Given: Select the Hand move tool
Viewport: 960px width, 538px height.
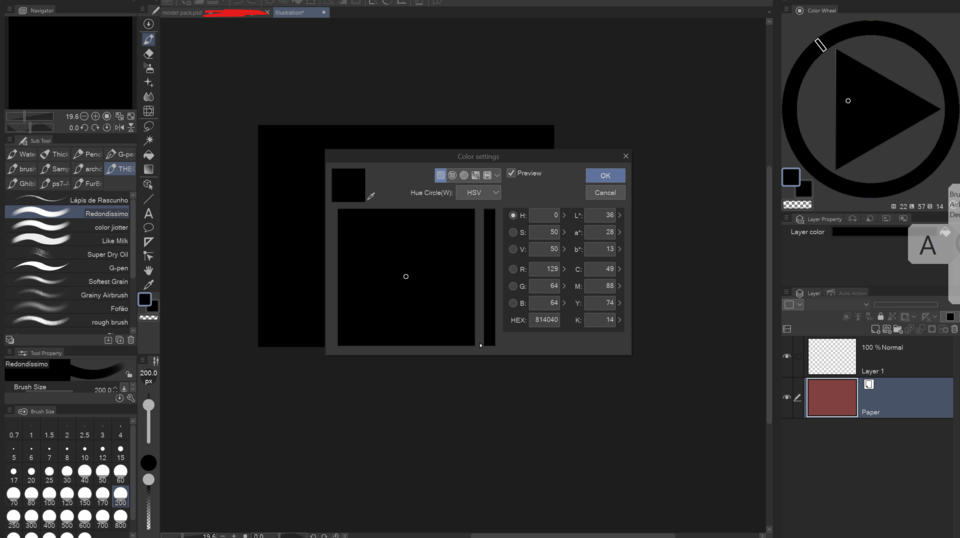Looking at the screenshot, I should click(x=149, y=271).
